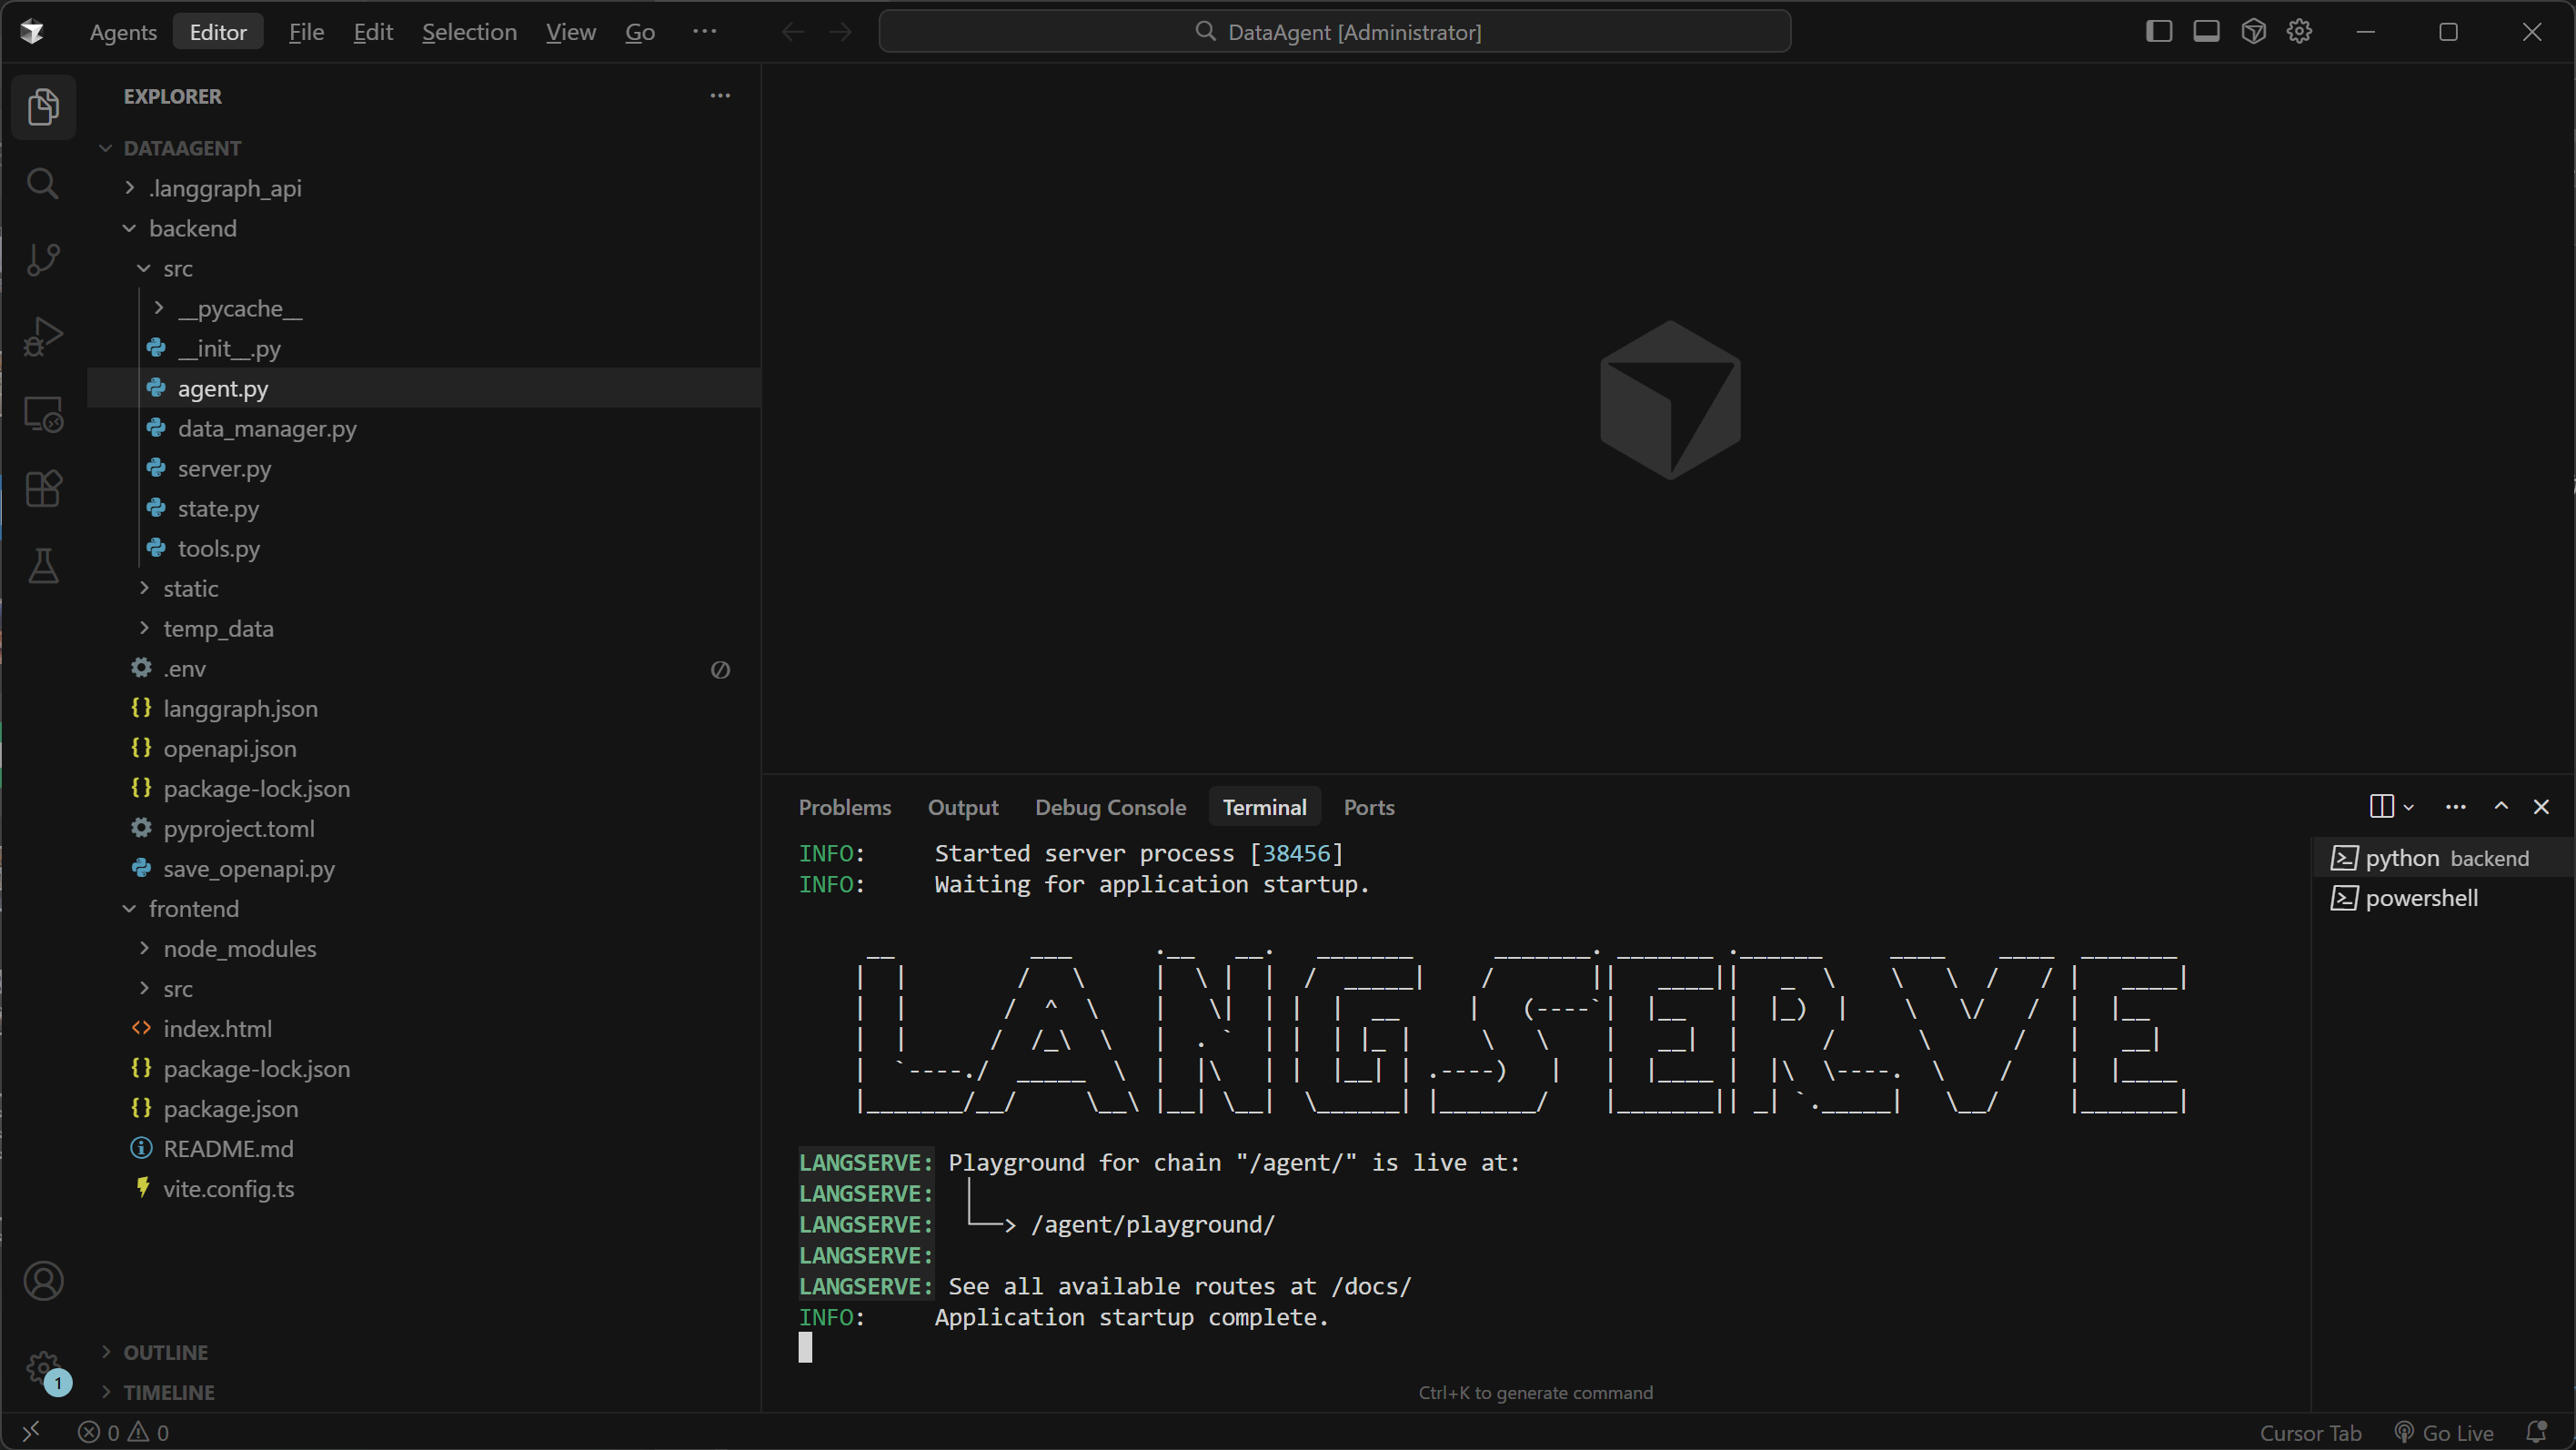The image size is (2576, 1450).
Task: Click the remote window indicator in status bar
Action: (31, 1432)
